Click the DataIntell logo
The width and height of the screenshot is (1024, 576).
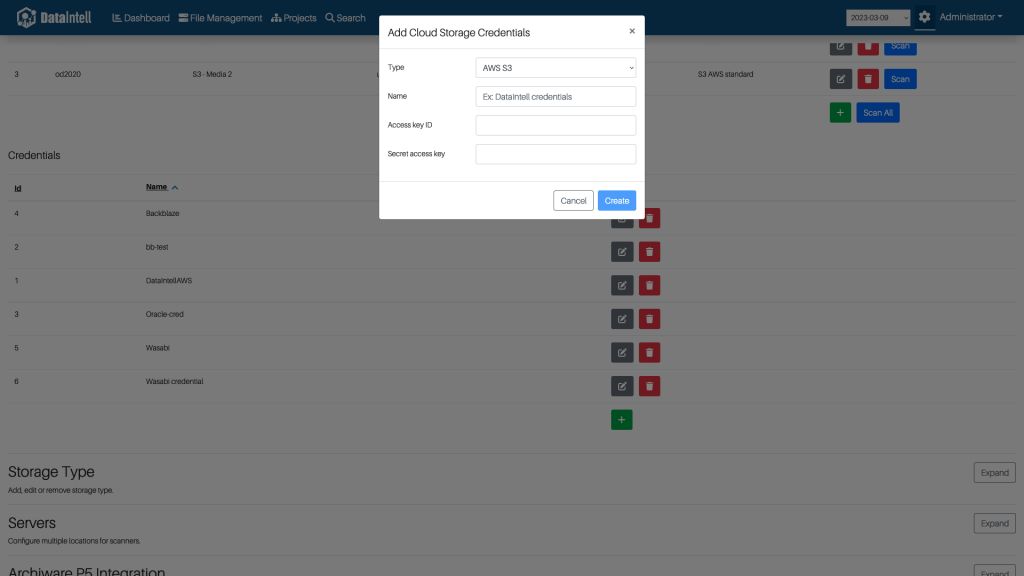(54, 18)
